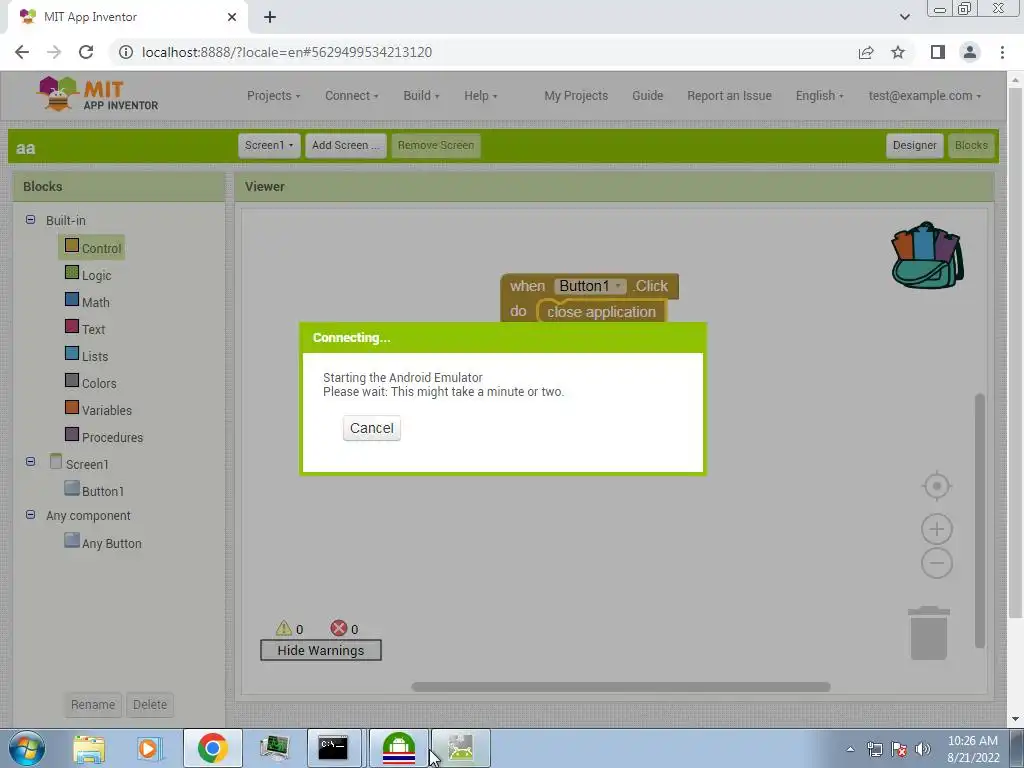
Task: Click the MIT App Inventor logo
Action: pyautogui.click(x=98, y=95)
